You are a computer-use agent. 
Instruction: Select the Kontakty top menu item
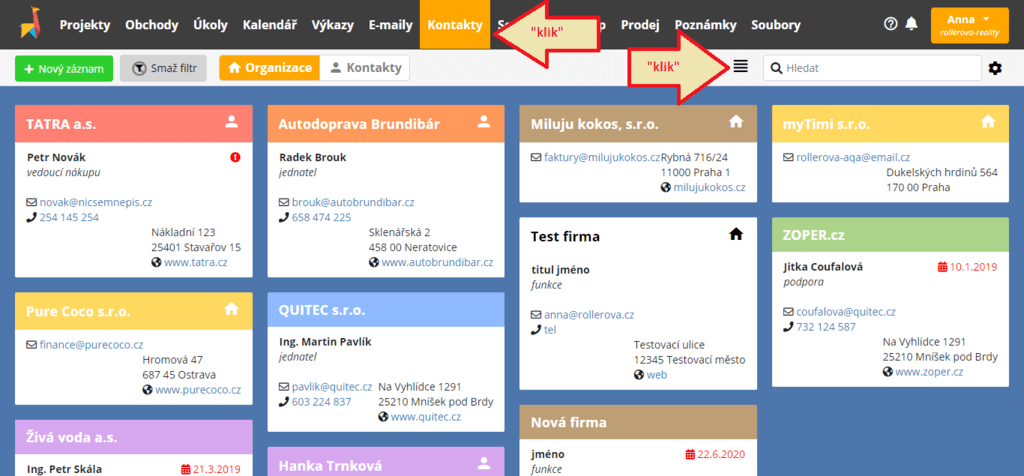[x=455, y=25]
